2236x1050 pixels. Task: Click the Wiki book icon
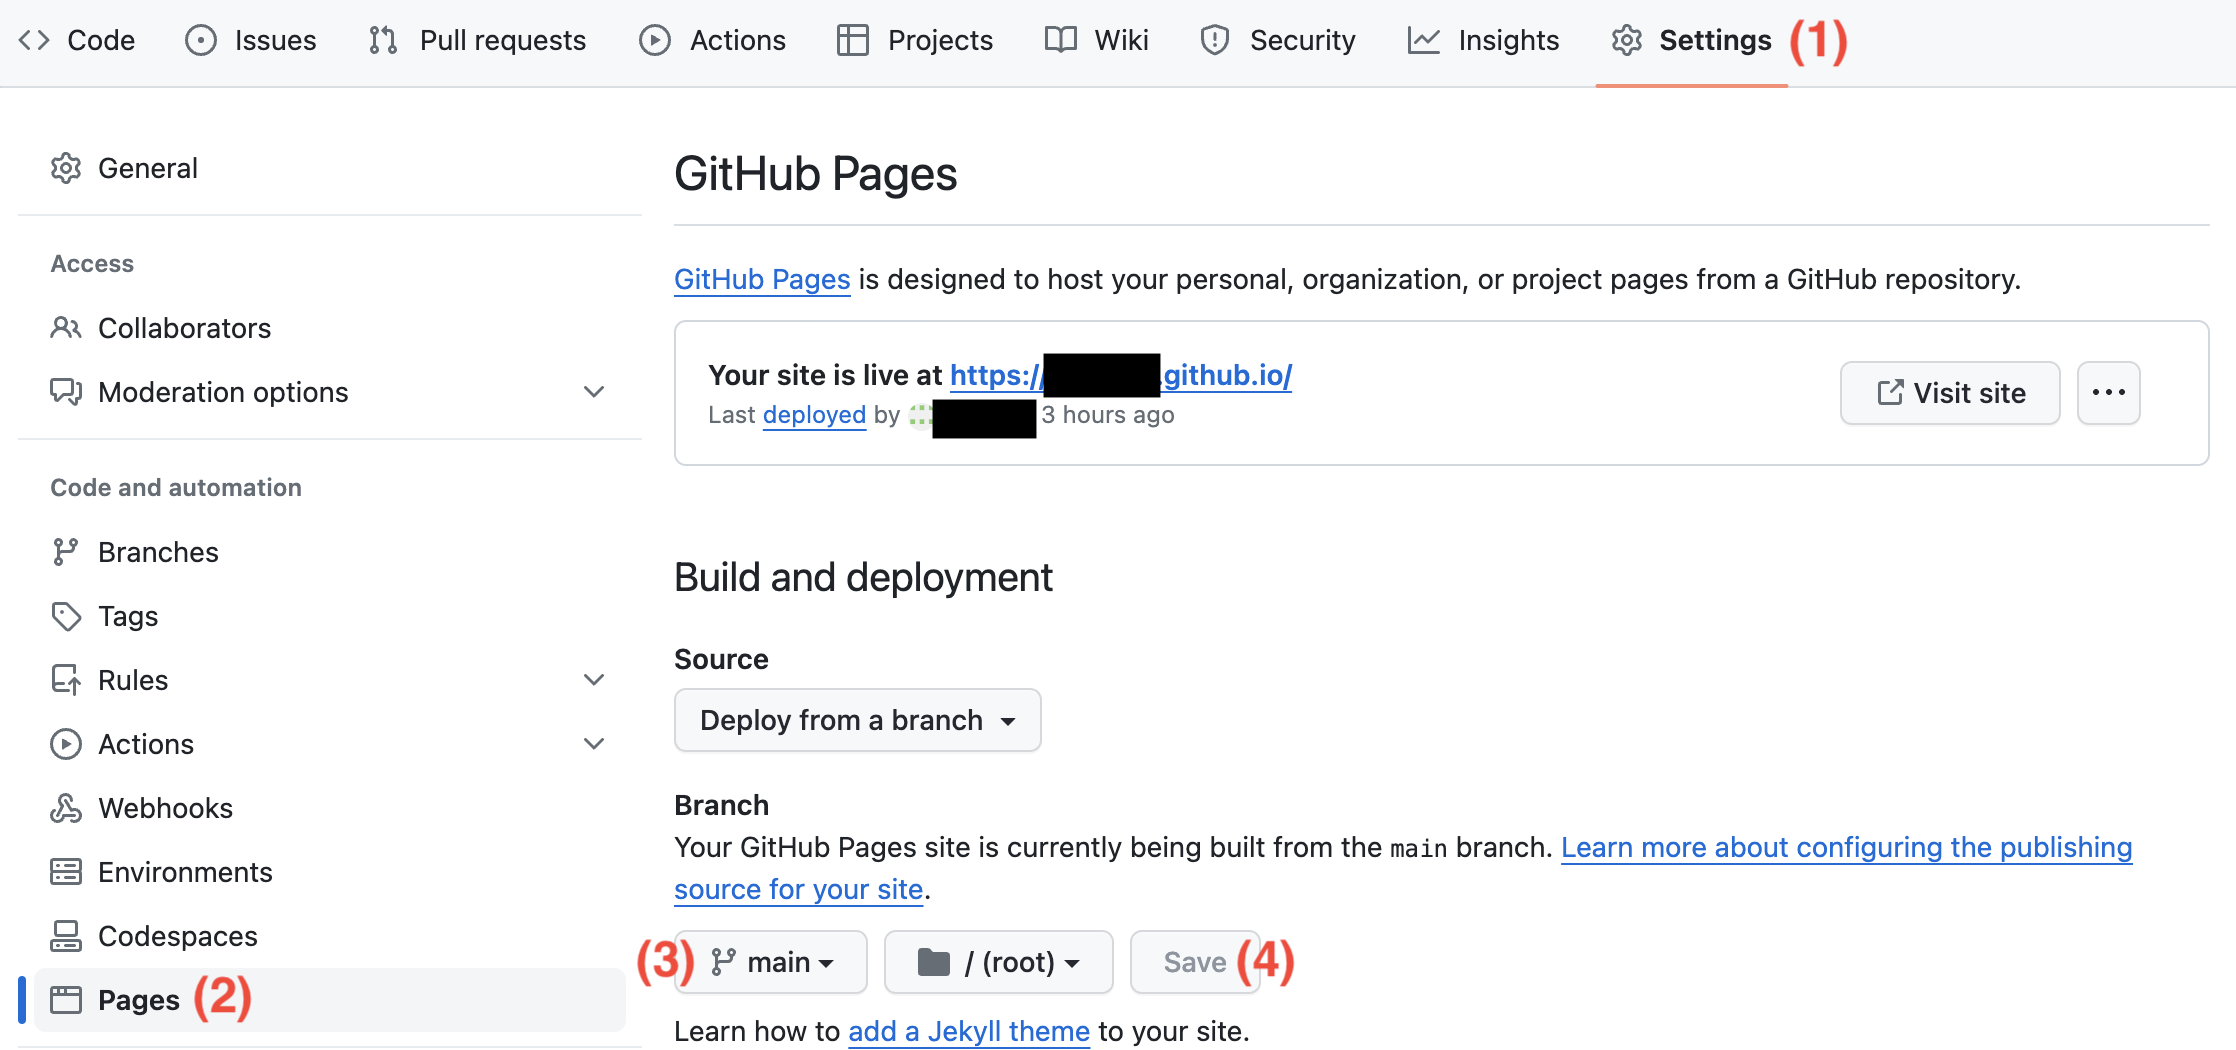pos(1061,40)
